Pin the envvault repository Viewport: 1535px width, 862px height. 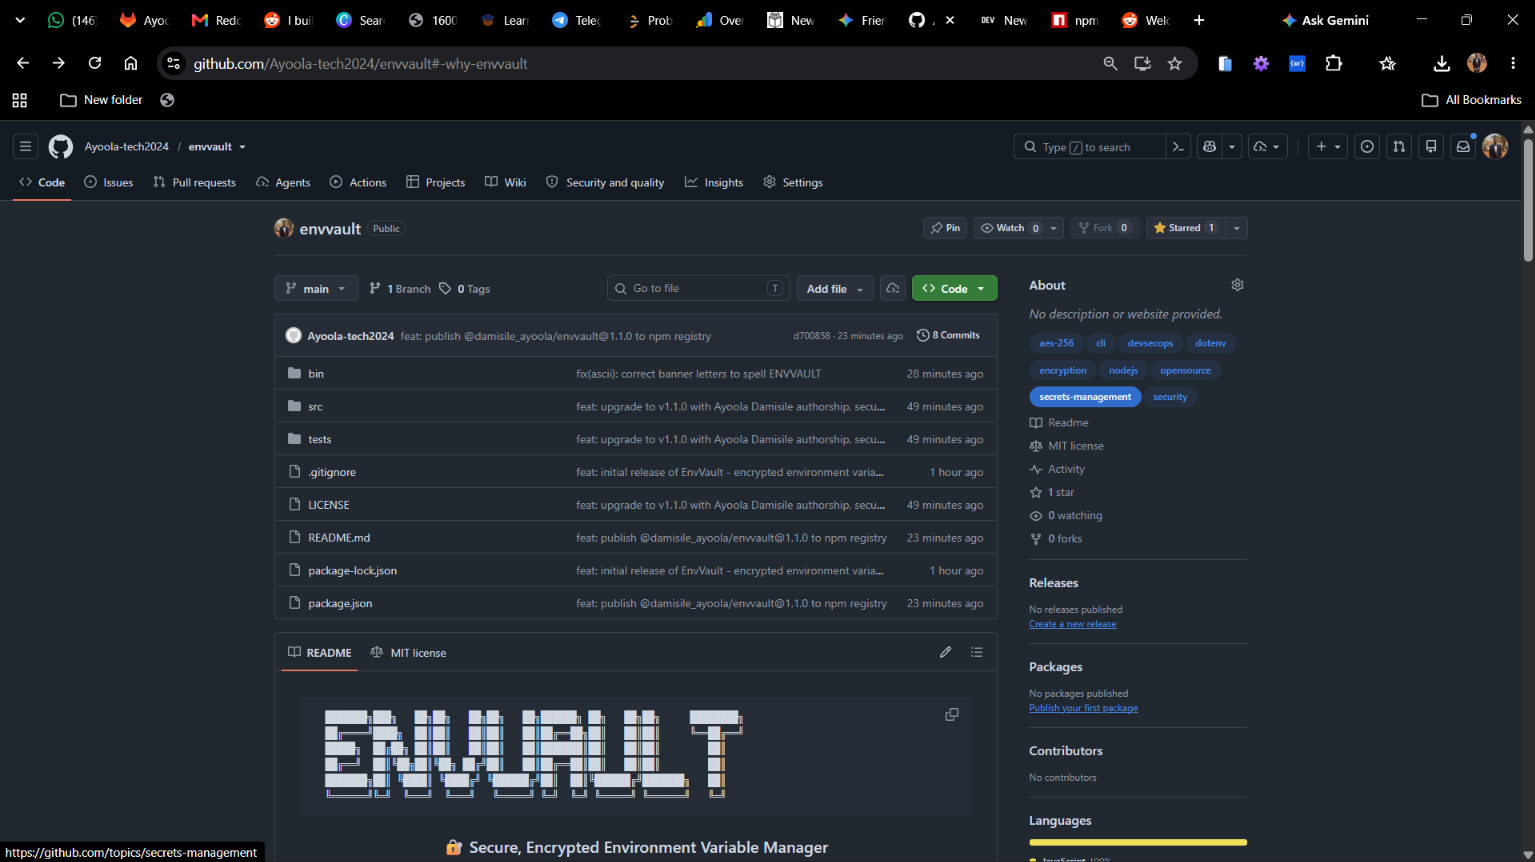tap(945, 228)
